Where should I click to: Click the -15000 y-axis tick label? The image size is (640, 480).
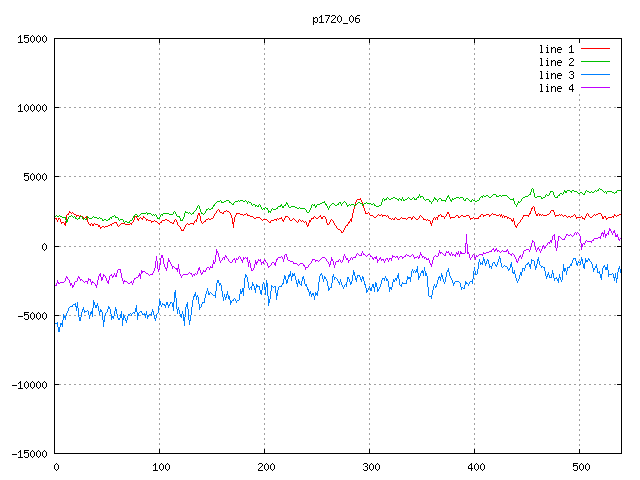29,453
